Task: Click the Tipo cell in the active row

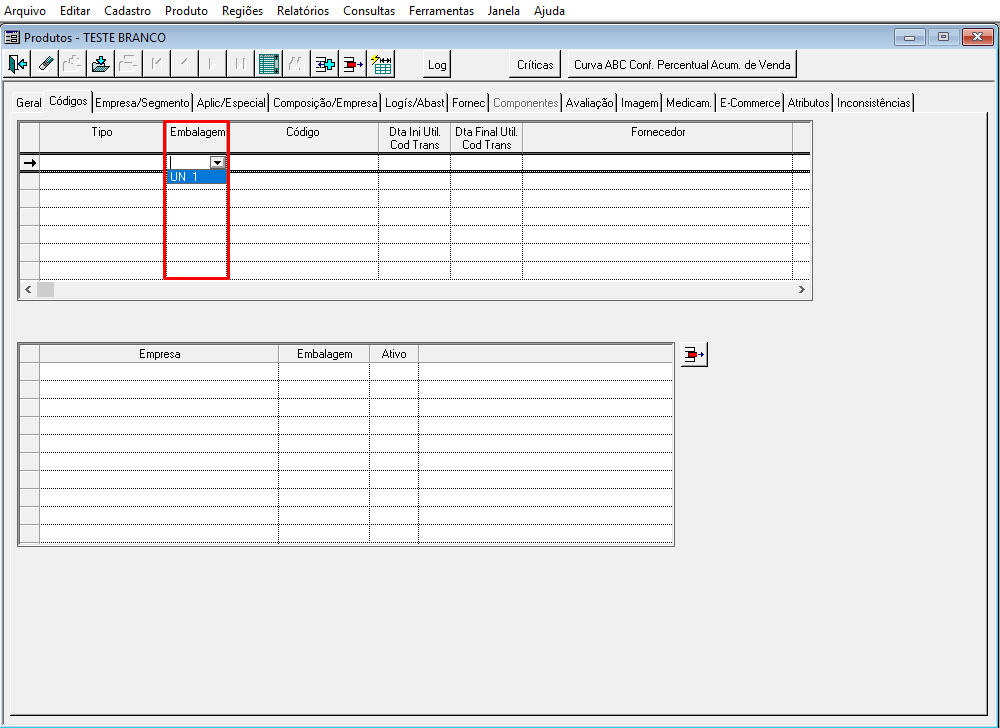Action: 102,163
